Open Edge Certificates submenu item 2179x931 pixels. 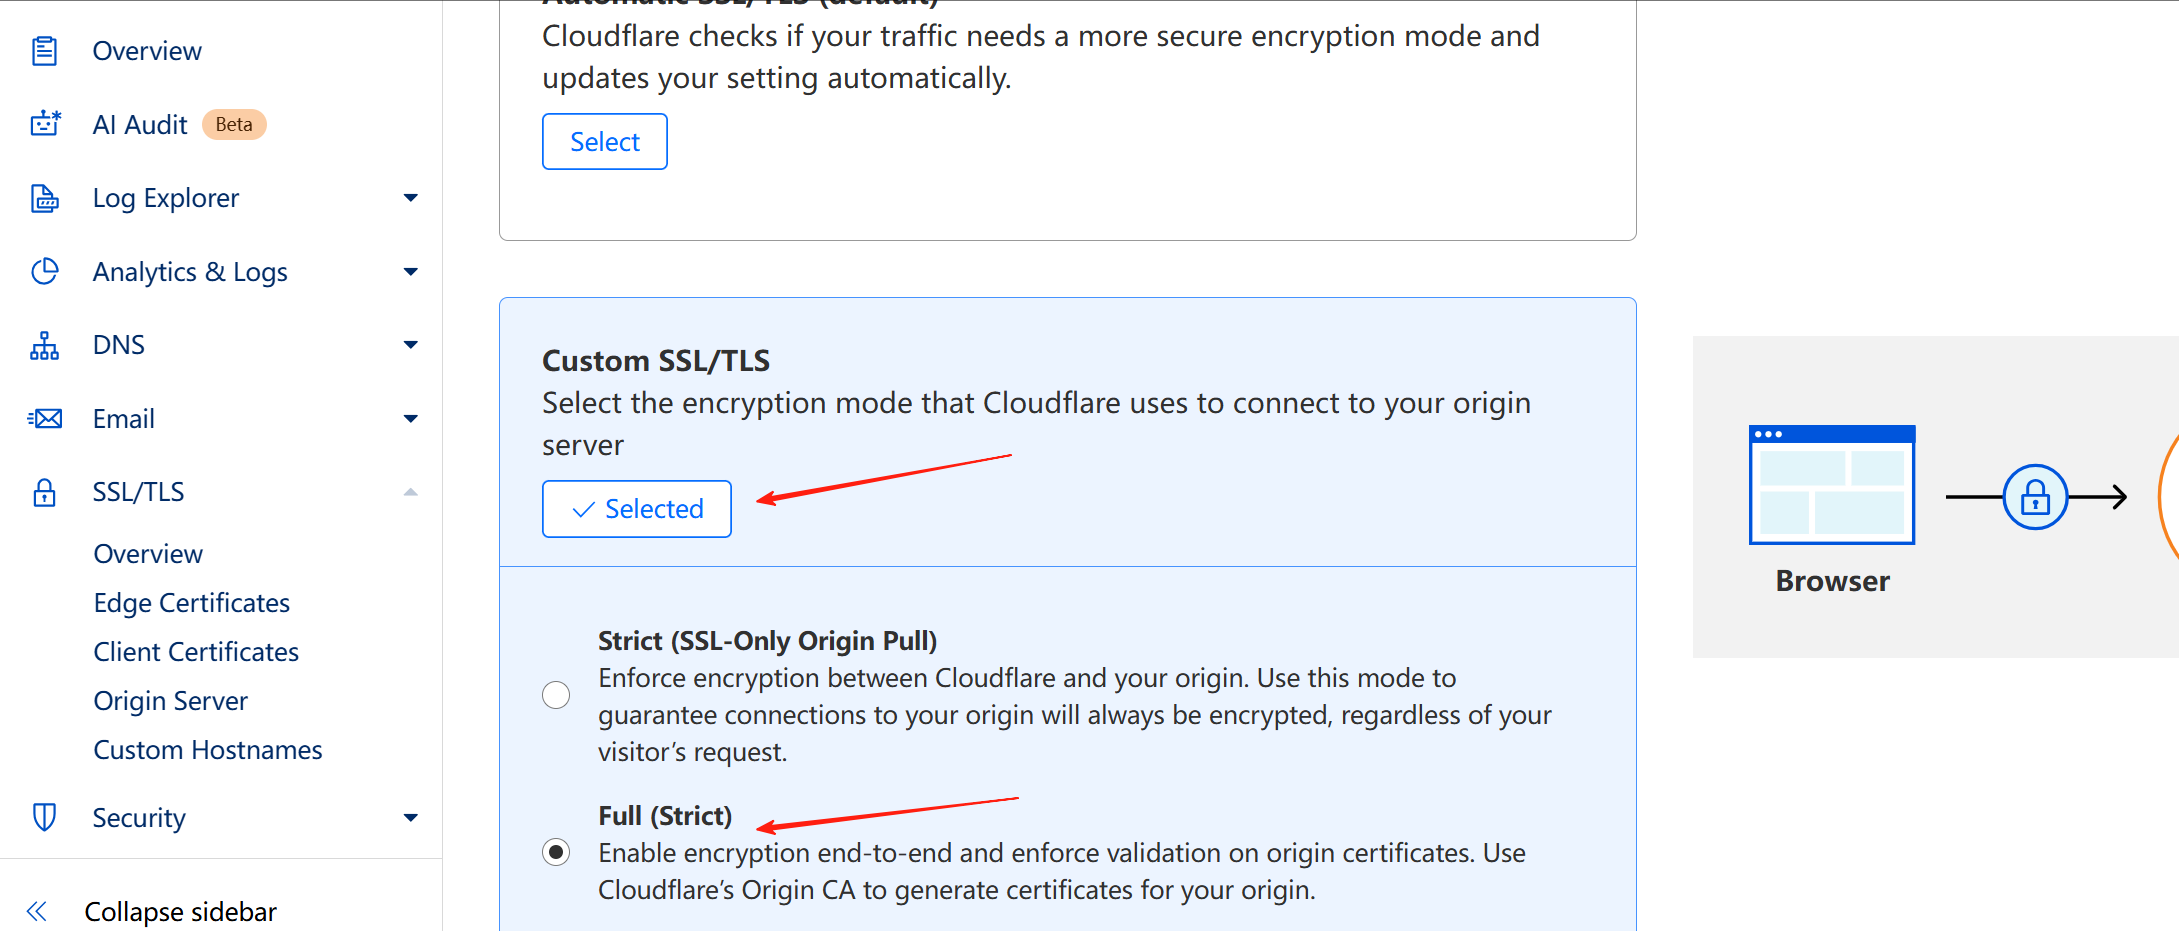(x=191, y=603)
